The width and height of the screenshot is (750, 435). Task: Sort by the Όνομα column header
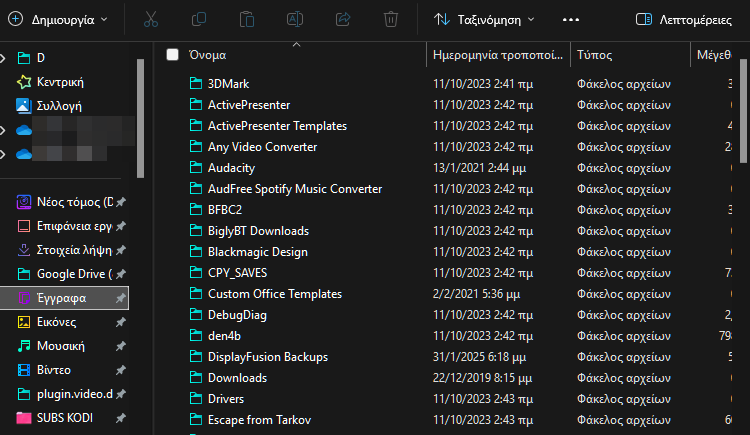click(207, 55)
